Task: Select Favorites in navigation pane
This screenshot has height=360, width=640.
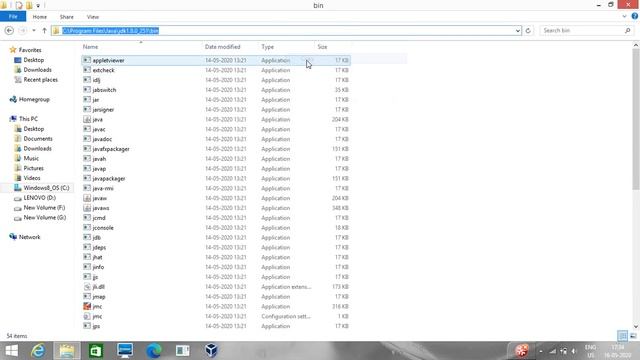Action: coord(30,50)
